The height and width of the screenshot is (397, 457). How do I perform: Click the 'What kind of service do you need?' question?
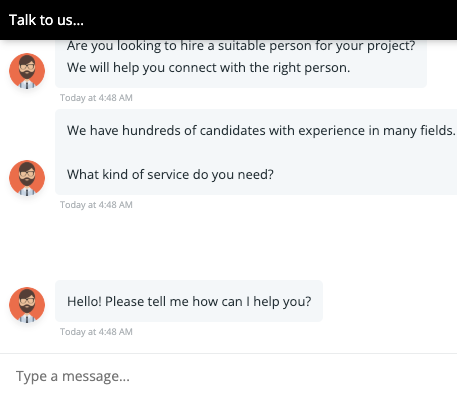point(170,174)
